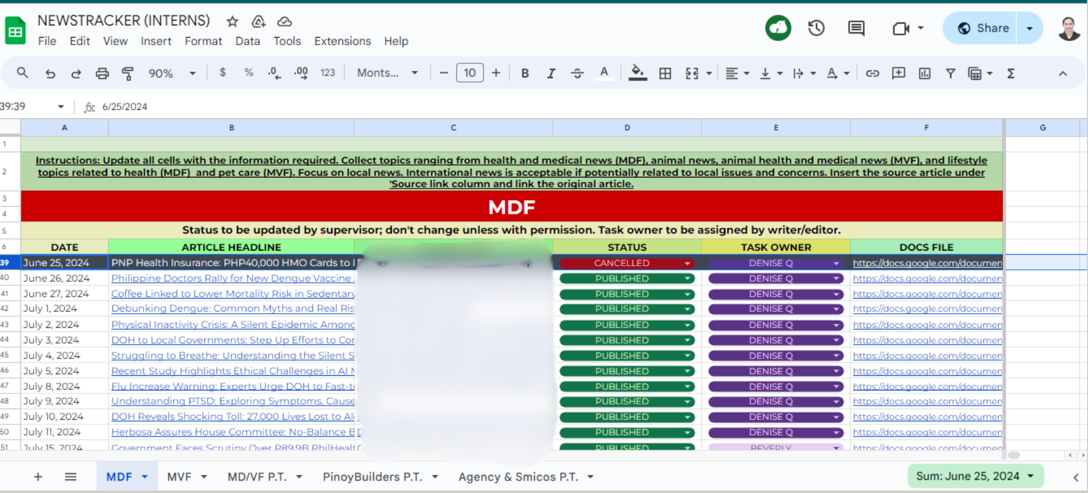The width and height of the screenshot is (1088, 493).
Task: Open horizontal align dropdown
Action: (736, 73)
